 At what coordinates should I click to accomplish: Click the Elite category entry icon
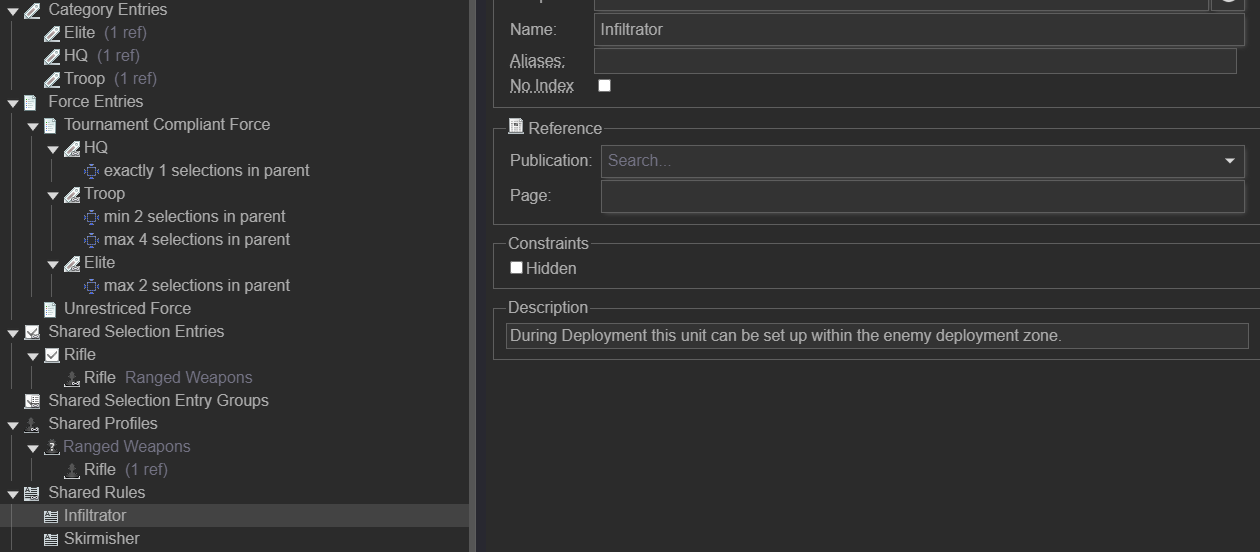(x=52, y=33)
